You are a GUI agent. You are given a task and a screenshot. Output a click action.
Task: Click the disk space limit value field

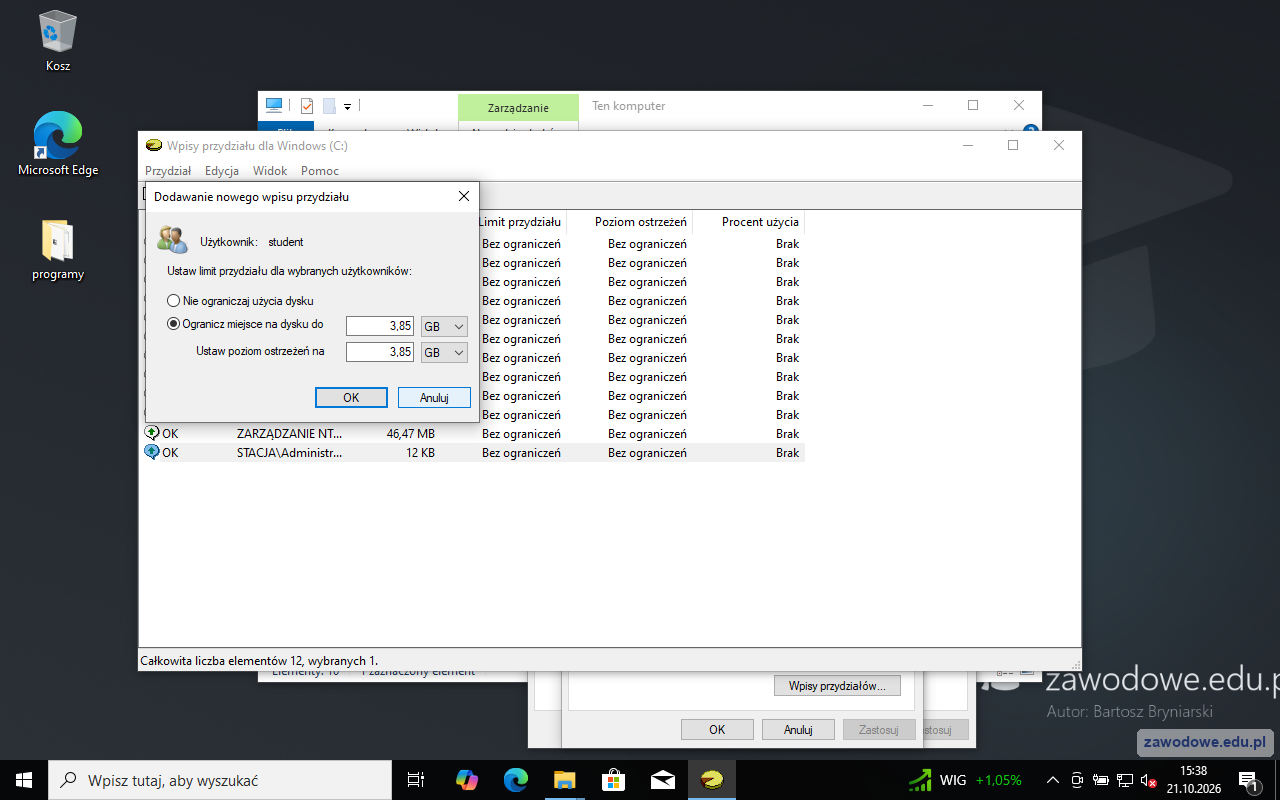[x=380, y=326]
